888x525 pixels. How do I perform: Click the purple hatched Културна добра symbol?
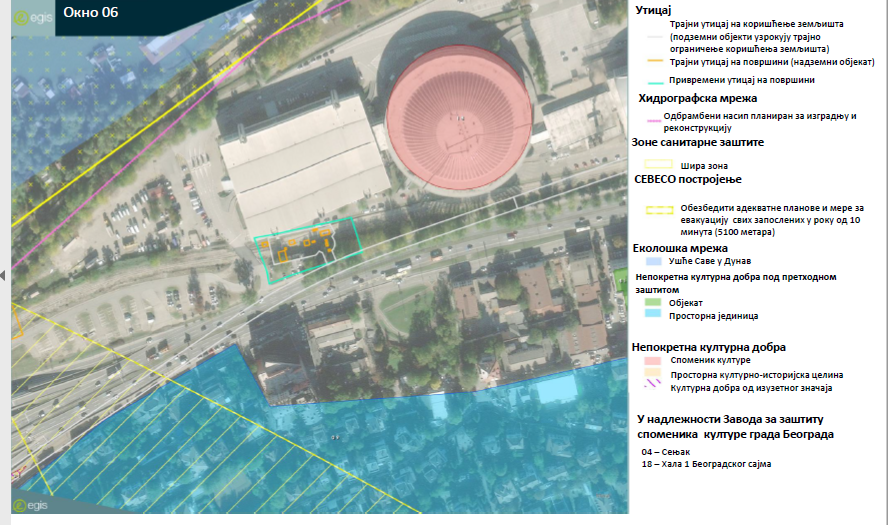pos(653,384)
